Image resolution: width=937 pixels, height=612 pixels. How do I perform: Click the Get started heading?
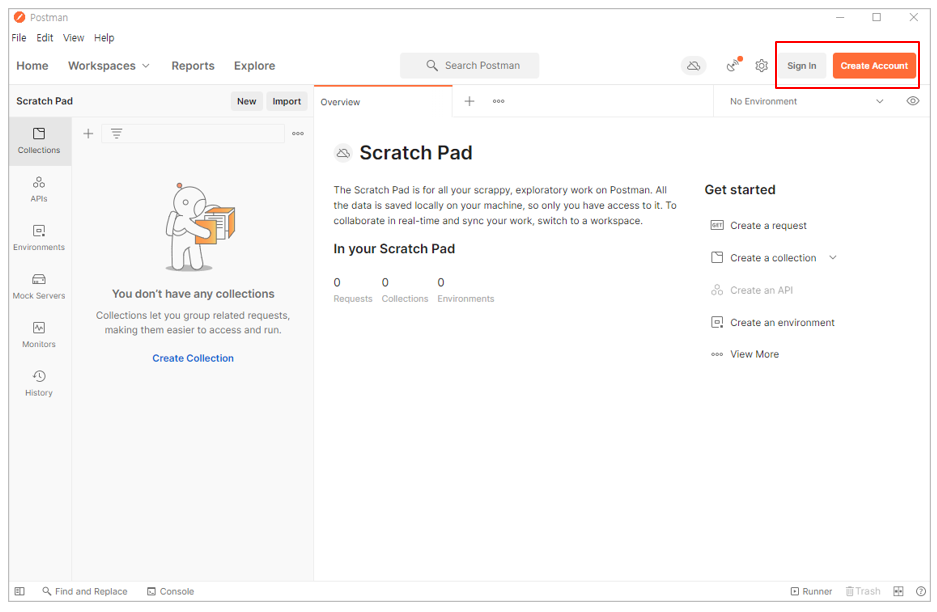[740, 189]
